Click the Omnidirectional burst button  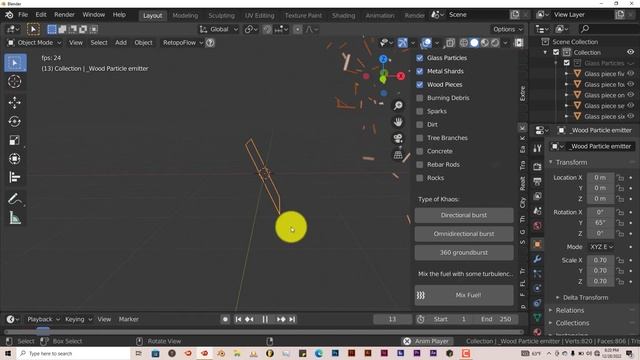click(x=464, y=234)
